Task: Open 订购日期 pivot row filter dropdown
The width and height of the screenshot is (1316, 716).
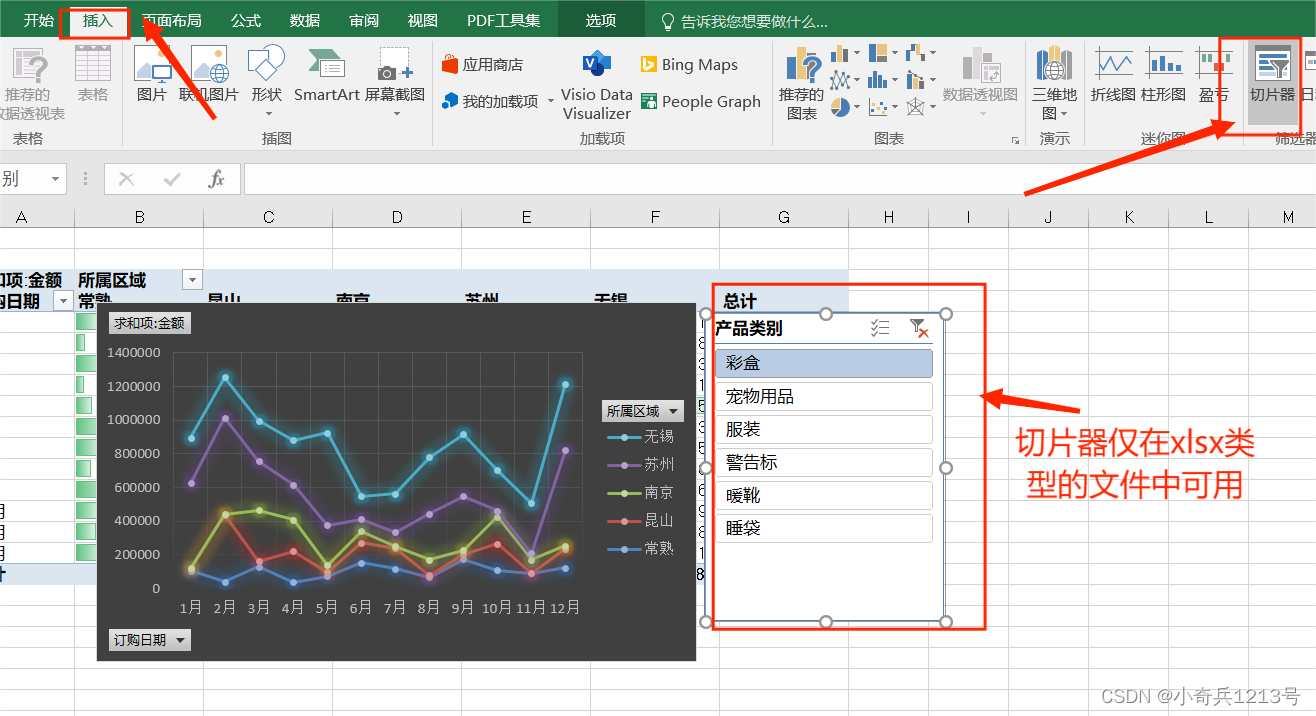Action: (63, 301)
